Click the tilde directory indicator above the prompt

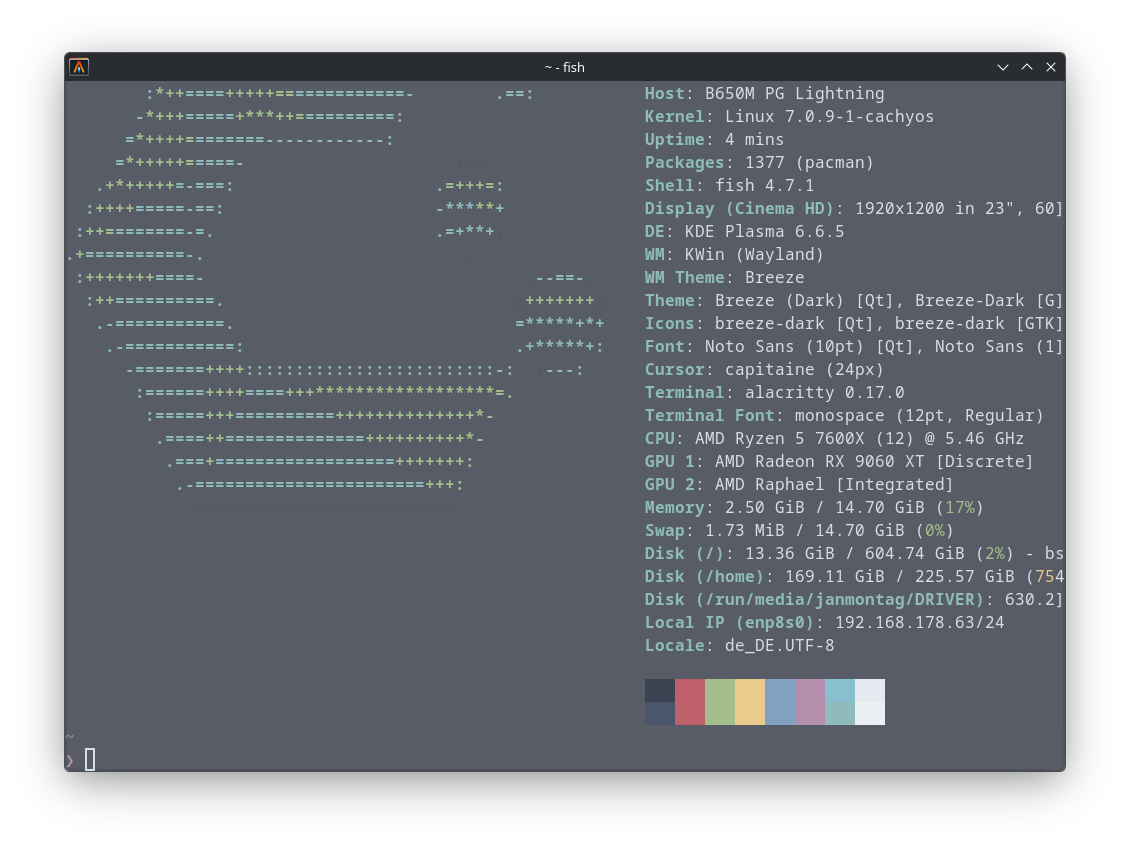point(70,737)
